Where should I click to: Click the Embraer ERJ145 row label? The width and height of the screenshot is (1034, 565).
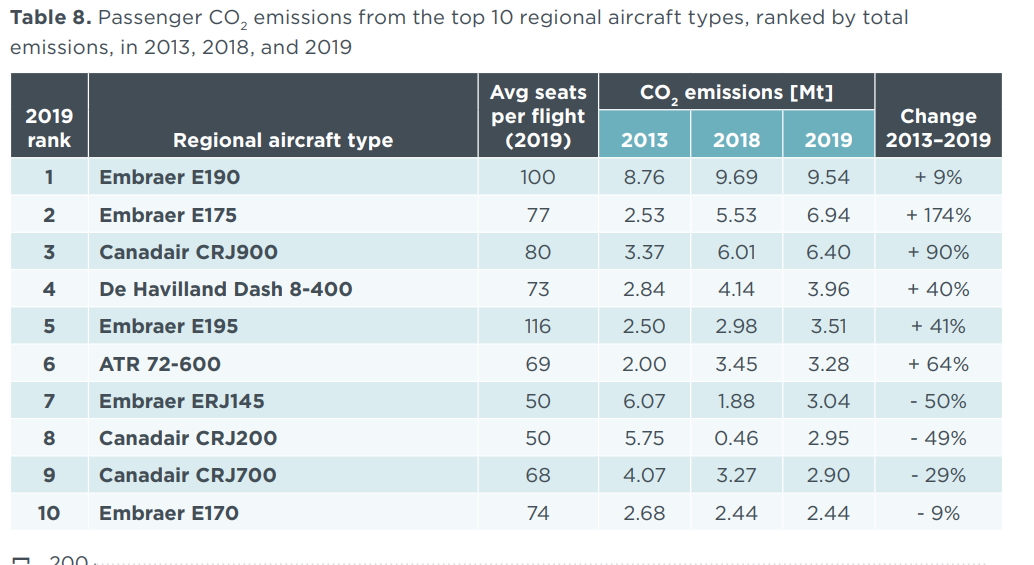click(x=181, y=401)
